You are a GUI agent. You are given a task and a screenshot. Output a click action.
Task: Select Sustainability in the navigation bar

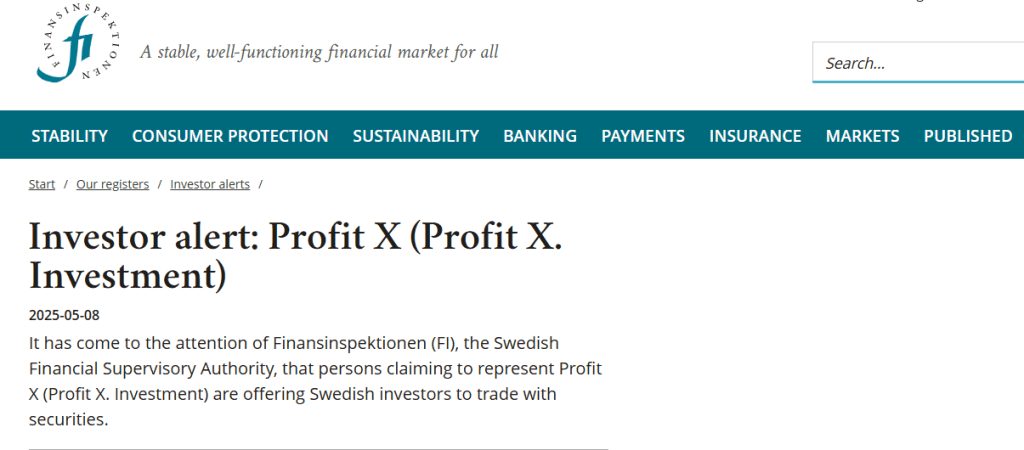click(x=416, y=136)
